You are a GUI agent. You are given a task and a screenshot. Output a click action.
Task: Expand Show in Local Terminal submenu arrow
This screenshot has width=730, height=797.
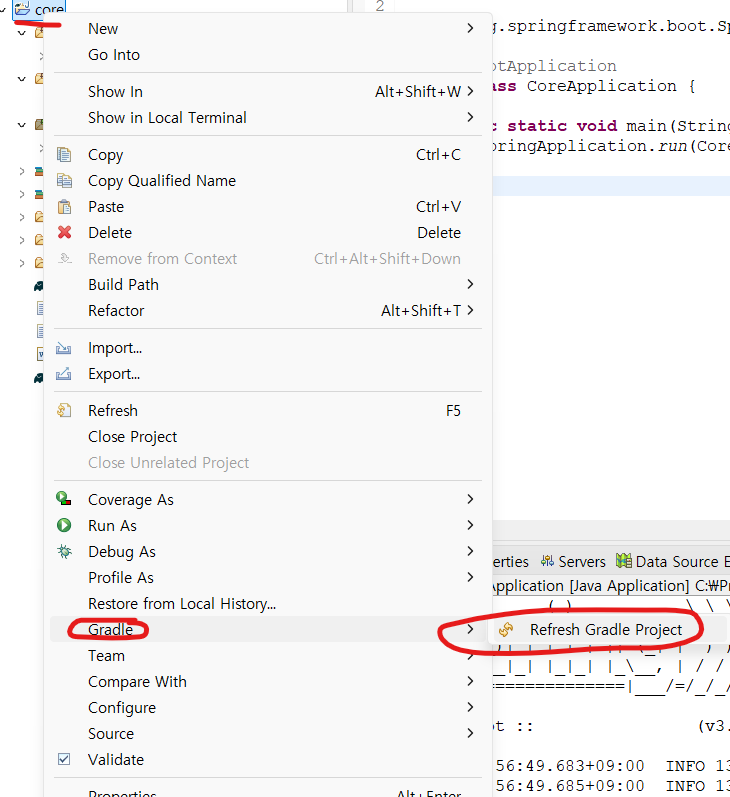470,117
